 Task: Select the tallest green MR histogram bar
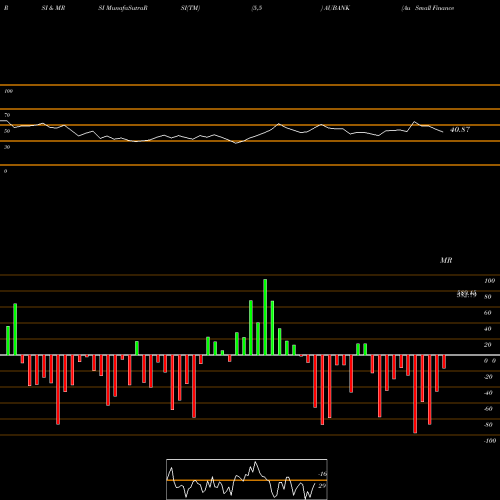265,317
